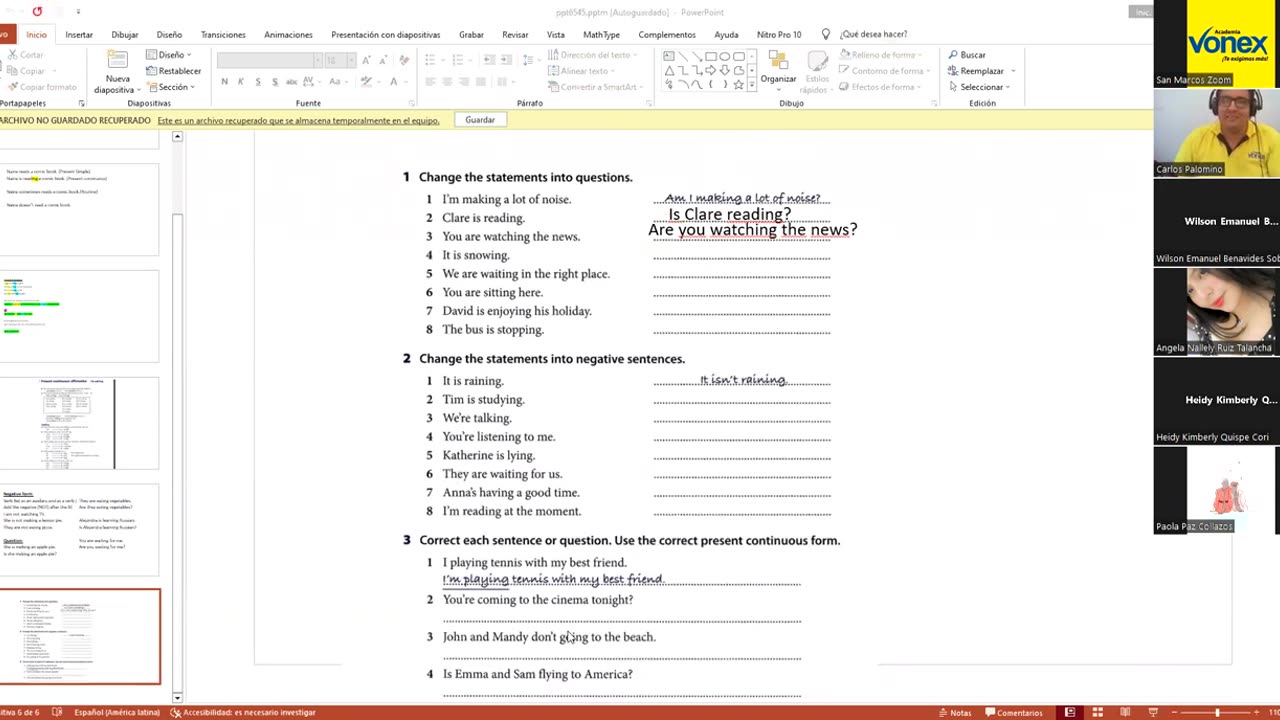Select the highlighted slide 6 thumbnail

(x=80, y=637)
